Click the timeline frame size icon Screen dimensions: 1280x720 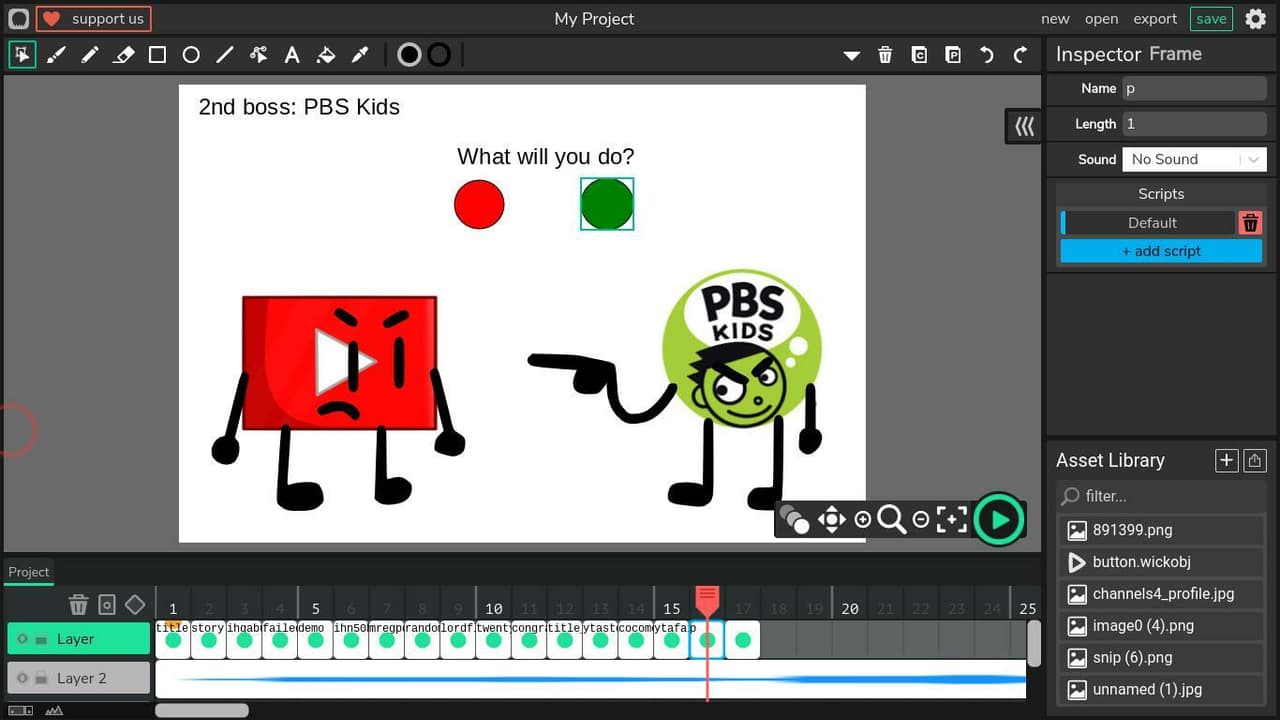tap(20, 711)
